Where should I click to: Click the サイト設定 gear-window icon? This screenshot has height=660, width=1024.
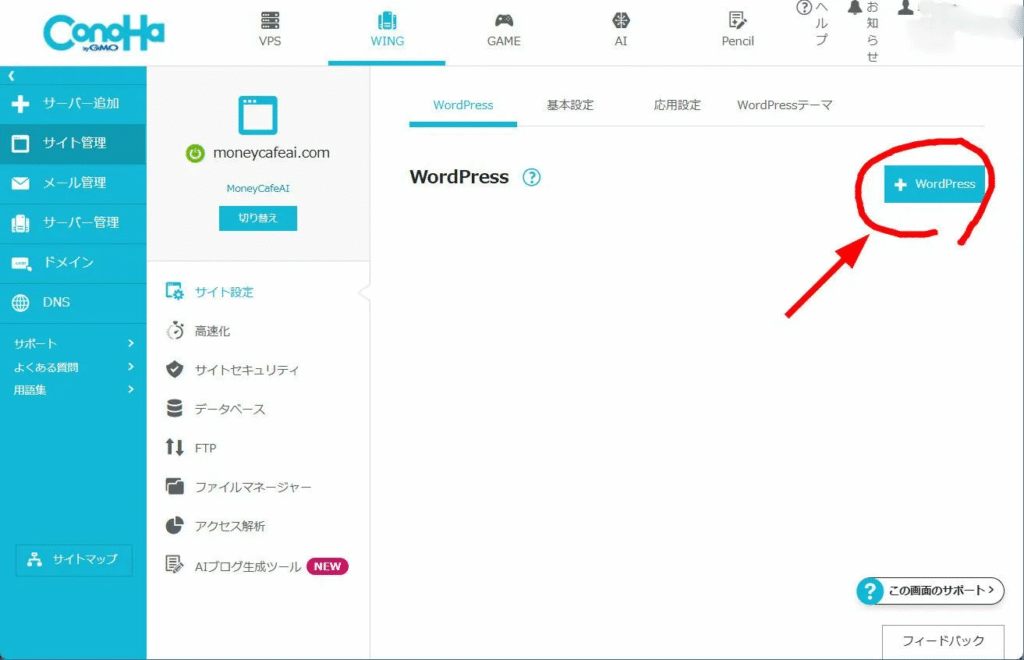174,291
